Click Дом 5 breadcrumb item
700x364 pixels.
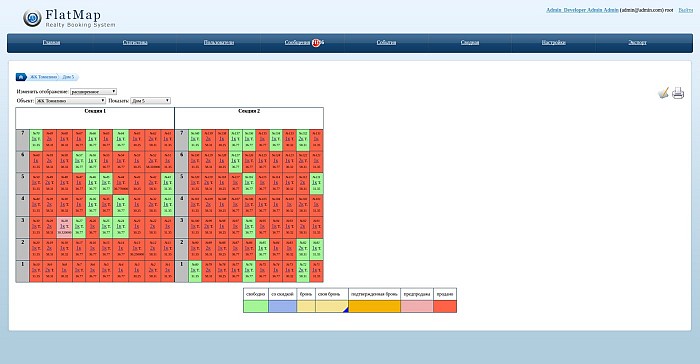(68, 77)
